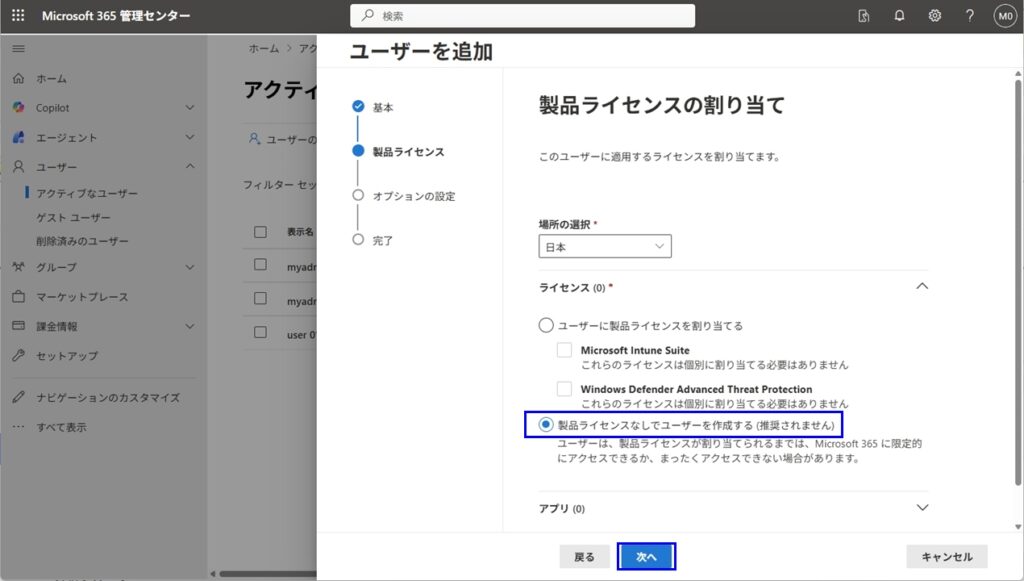Click the help question mark icon
Image resolution: width=1024 pixels, height=581 pixels.
969,16
